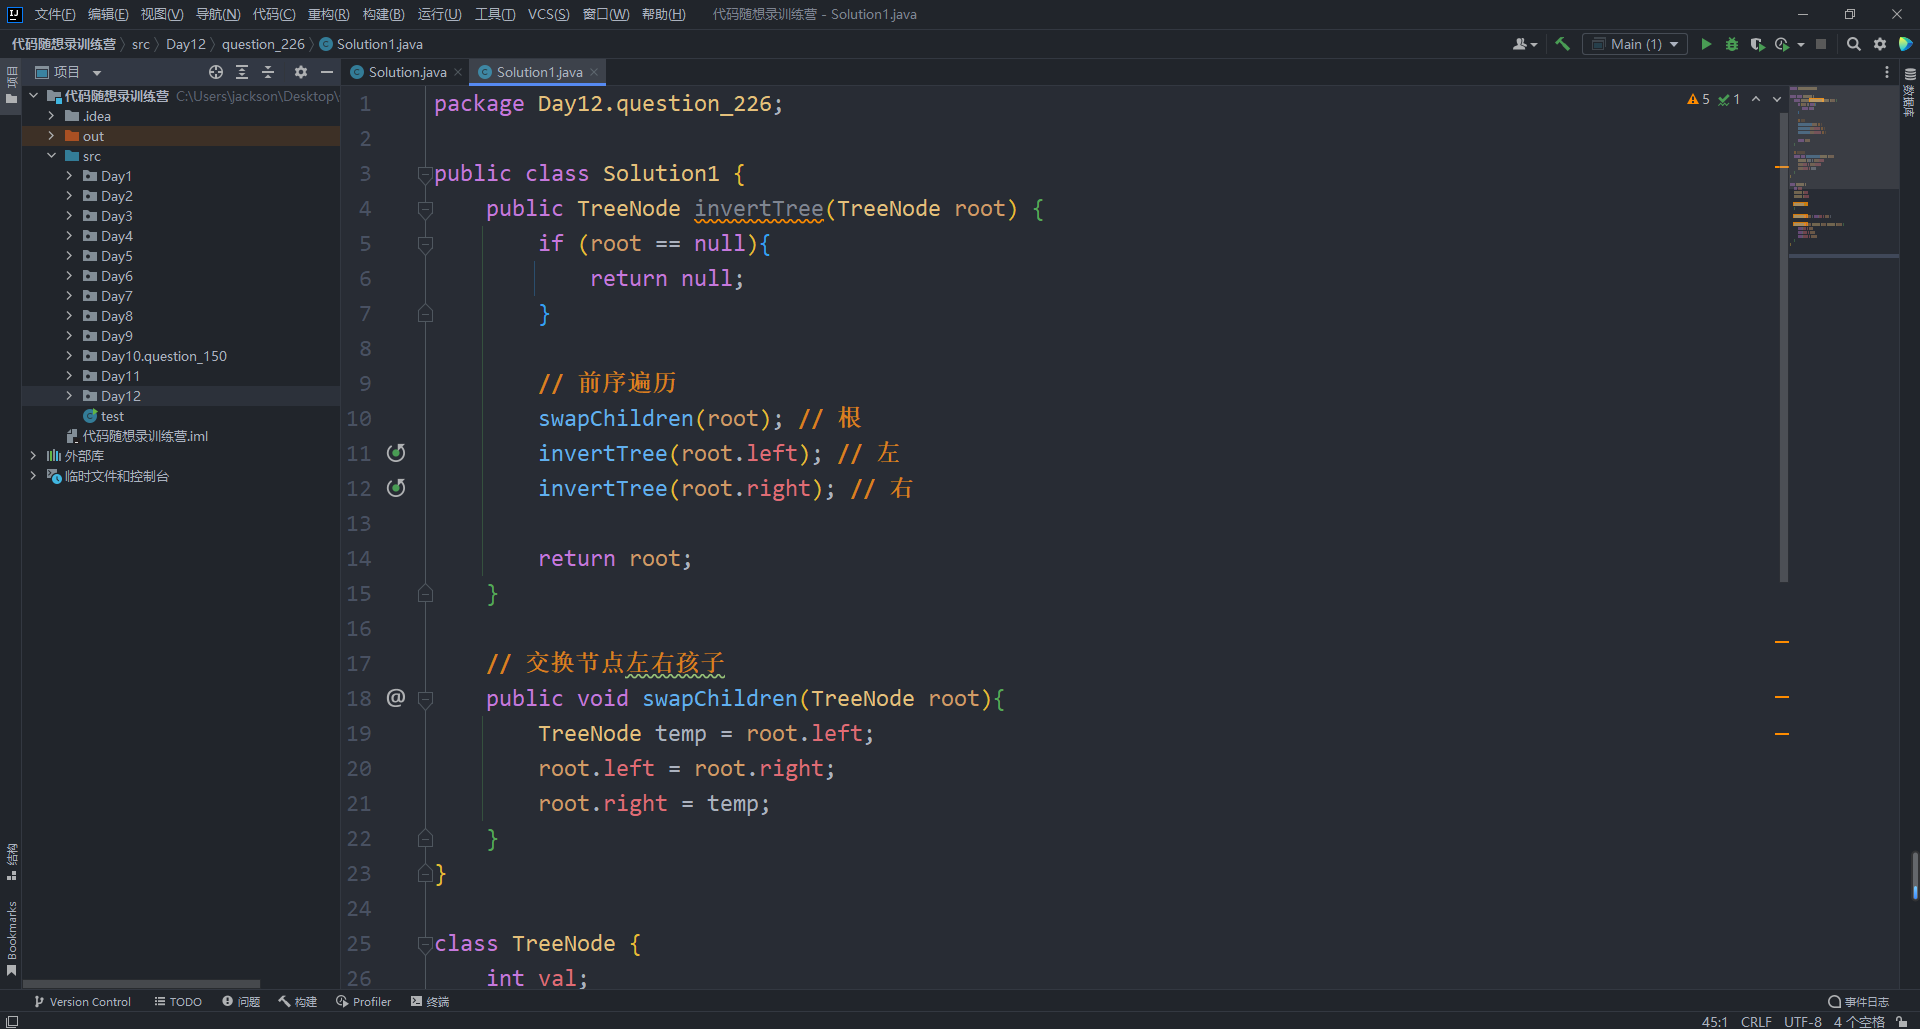
Task: Start debugging with the bug icon
Action: [1732, 44]
